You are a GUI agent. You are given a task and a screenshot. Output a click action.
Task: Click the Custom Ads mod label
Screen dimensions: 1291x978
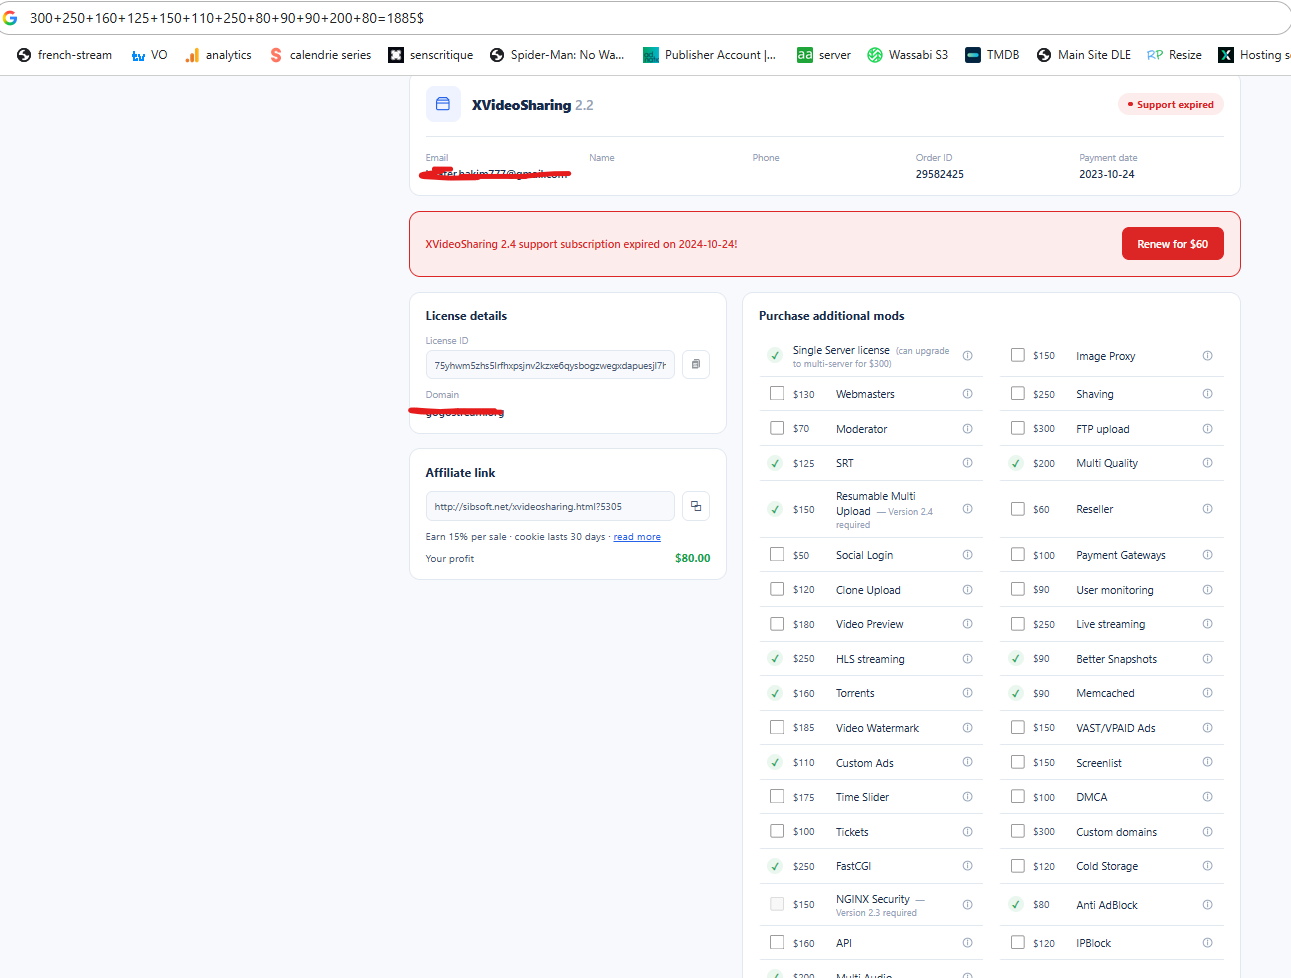865,763
